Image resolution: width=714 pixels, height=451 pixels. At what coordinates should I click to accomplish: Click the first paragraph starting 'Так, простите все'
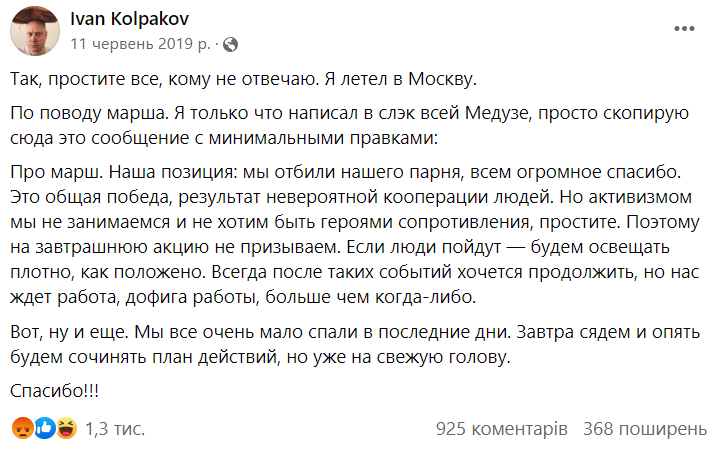[243, 79]
